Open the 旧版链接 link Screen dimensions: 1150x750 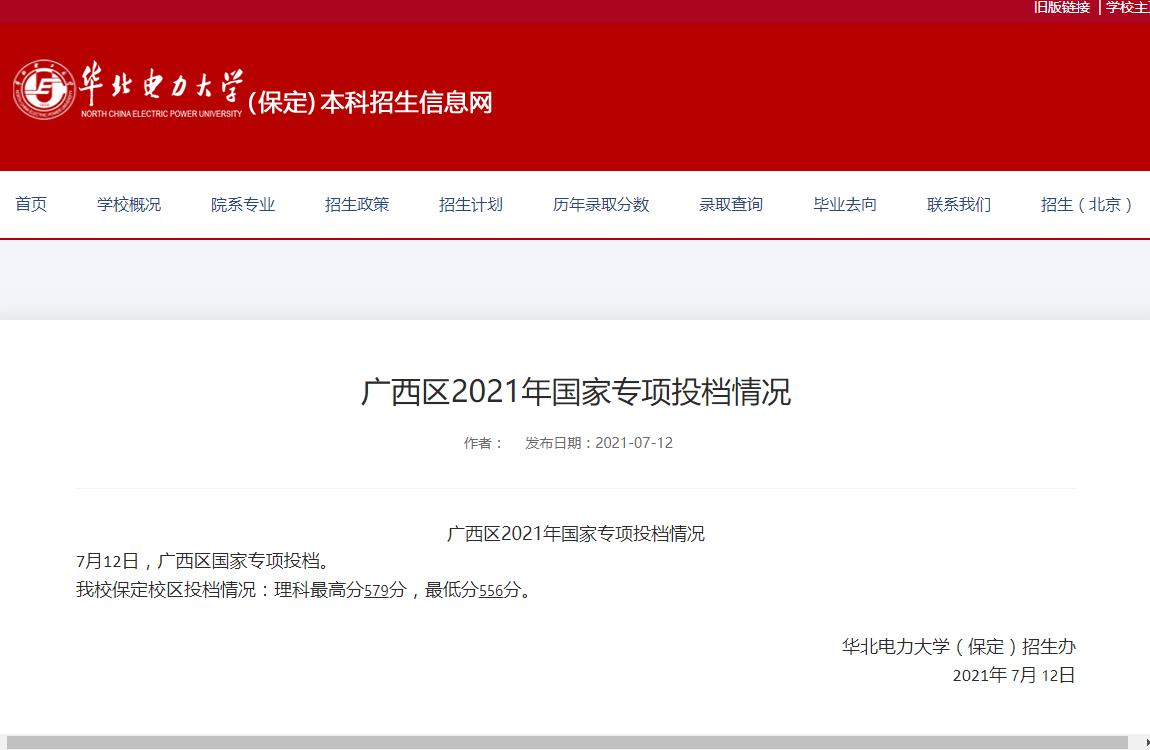point(1061,7)
